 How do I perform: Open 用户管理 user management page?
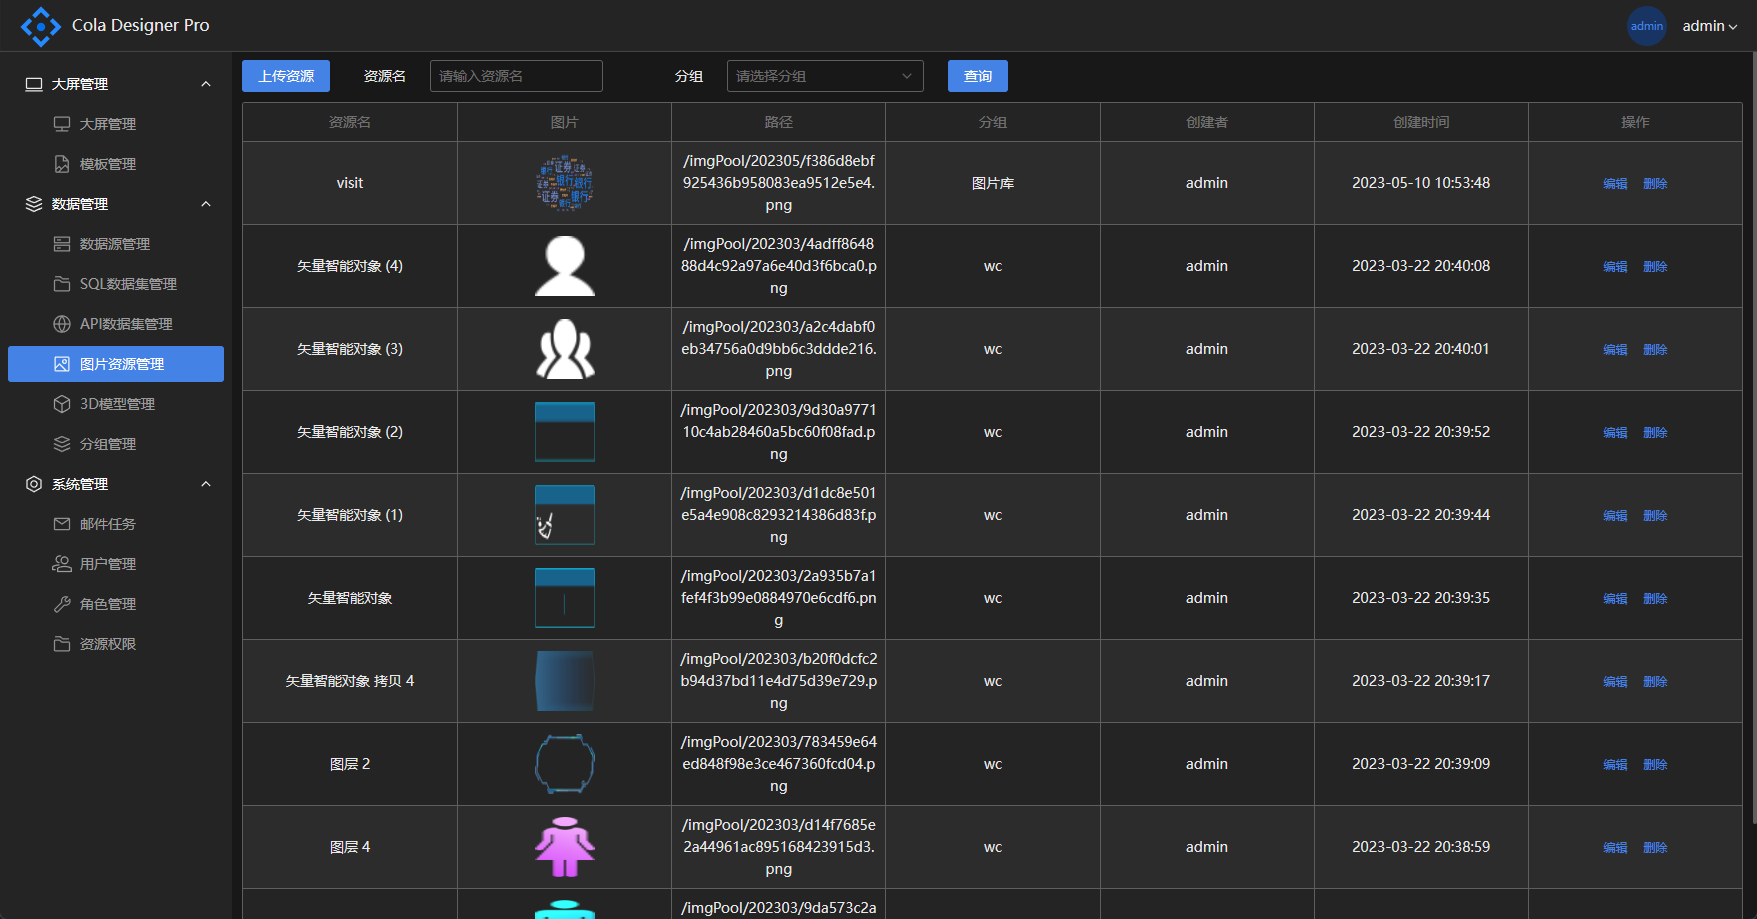tap(108, 564)
